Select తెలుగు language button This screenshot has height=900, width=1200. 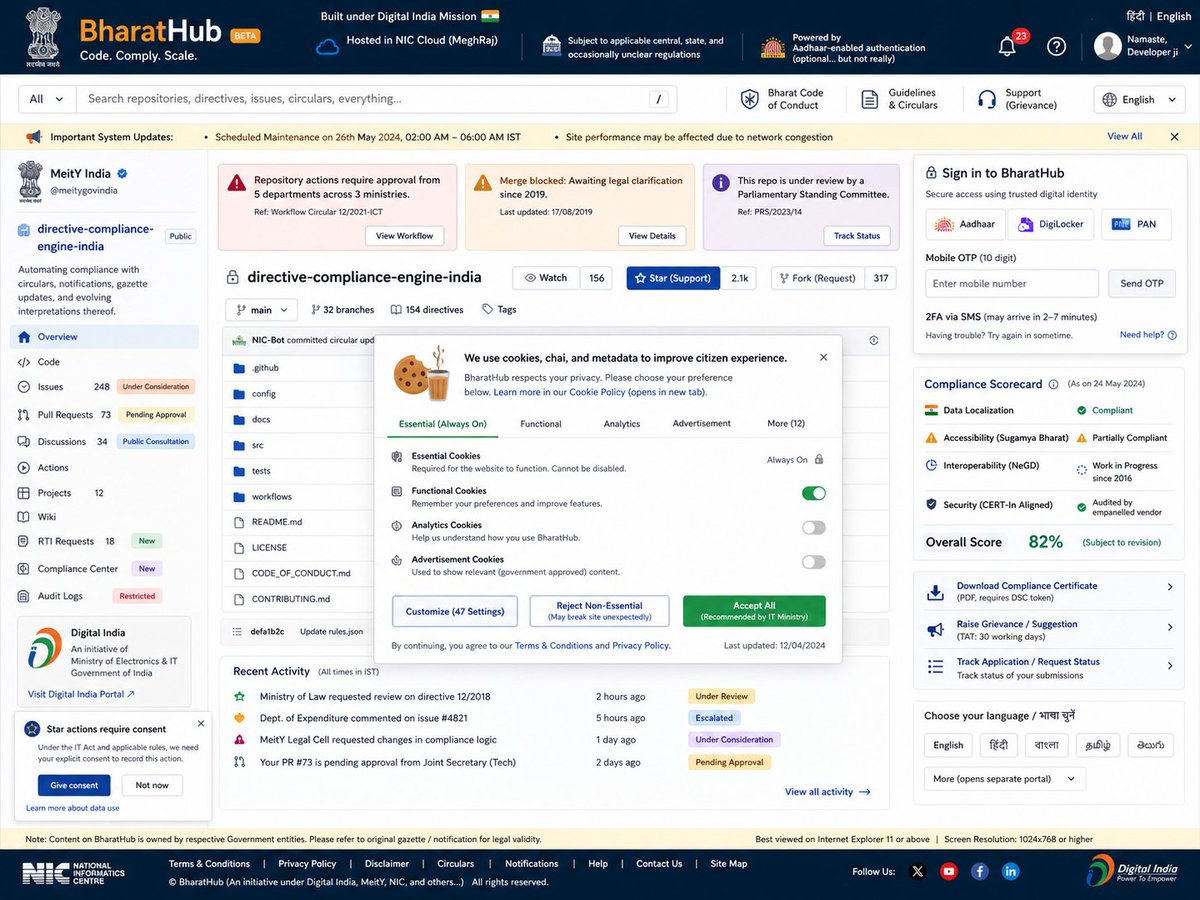(1151, 745)
